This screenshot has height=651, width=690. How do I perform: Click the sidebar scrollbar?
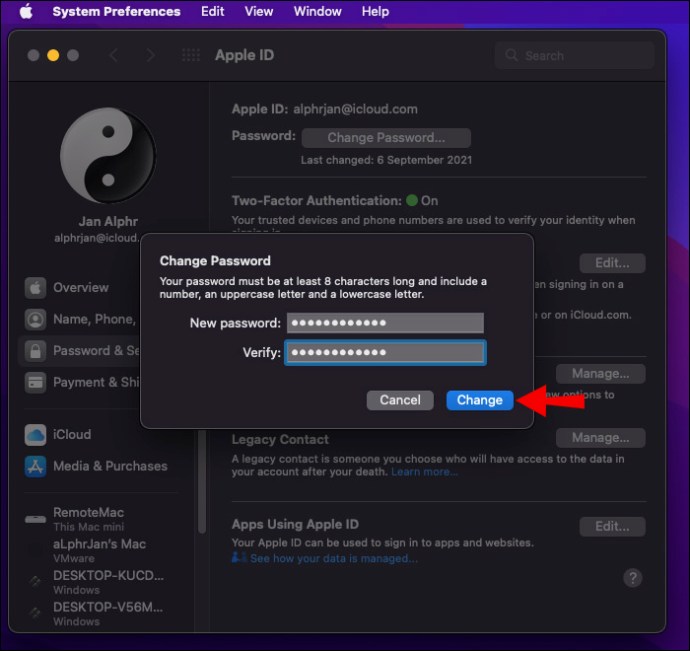click(202, 482)
